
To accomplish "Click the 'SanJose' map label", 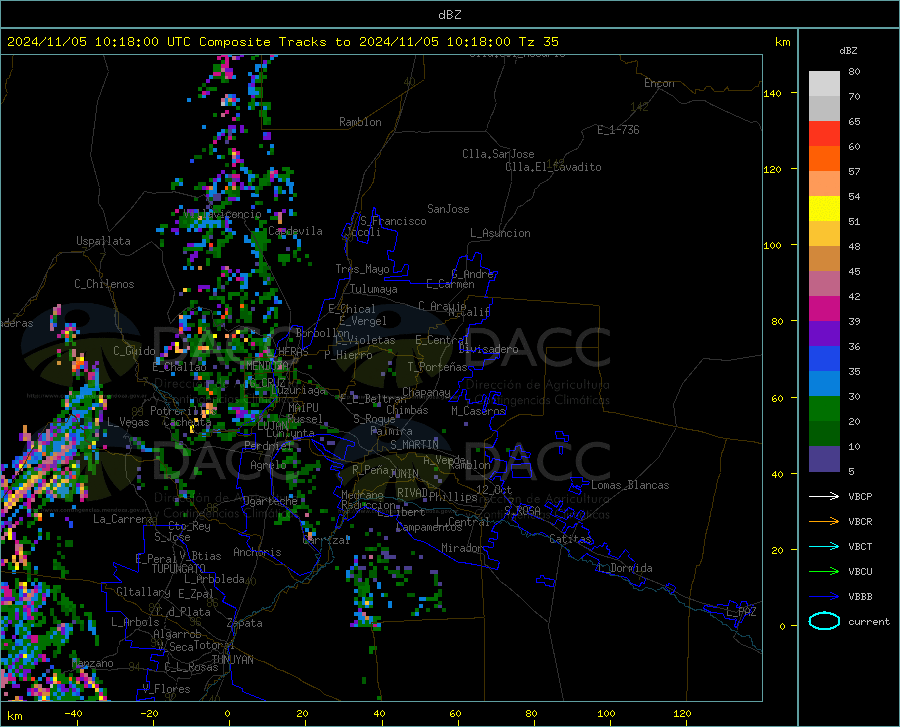I will [x=448, y=209].
